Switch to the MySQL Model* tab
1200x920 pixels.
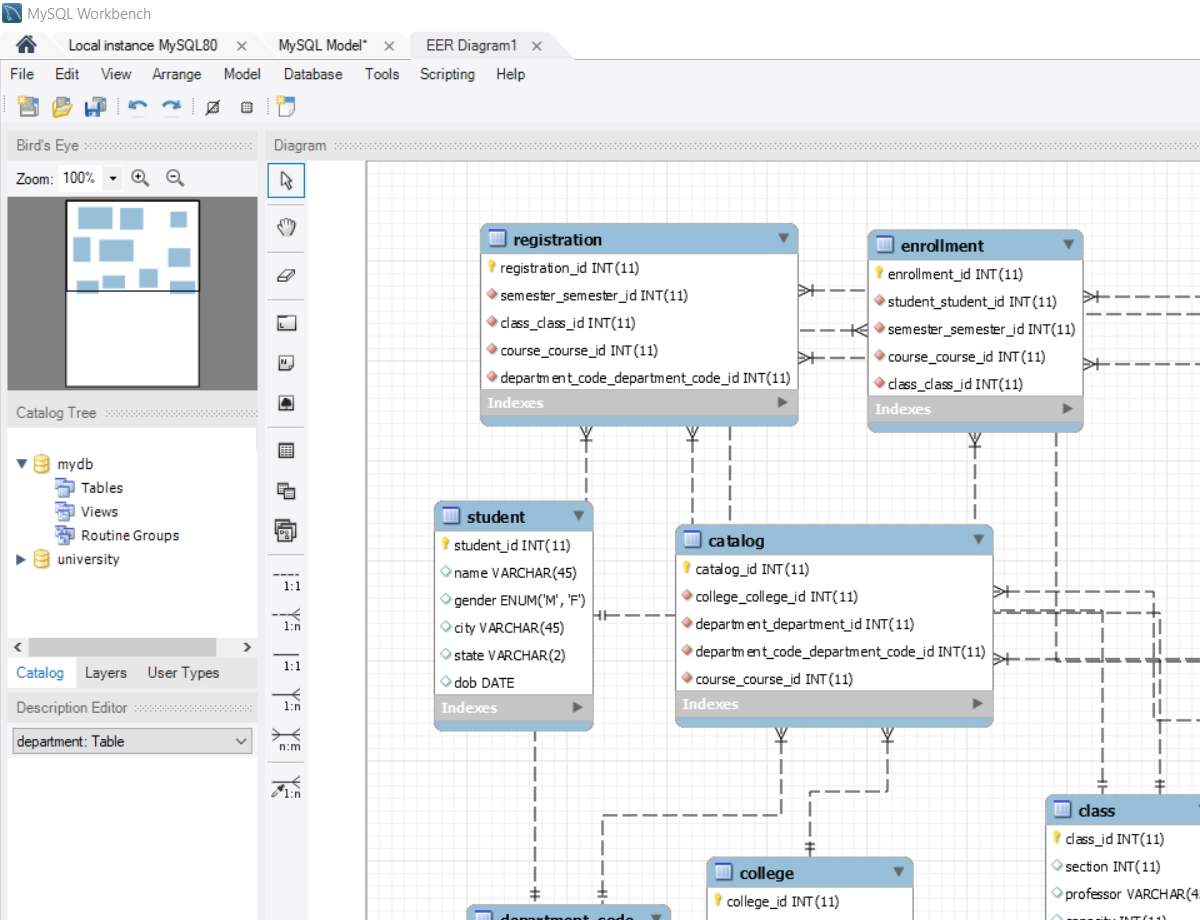click(323, 45)
